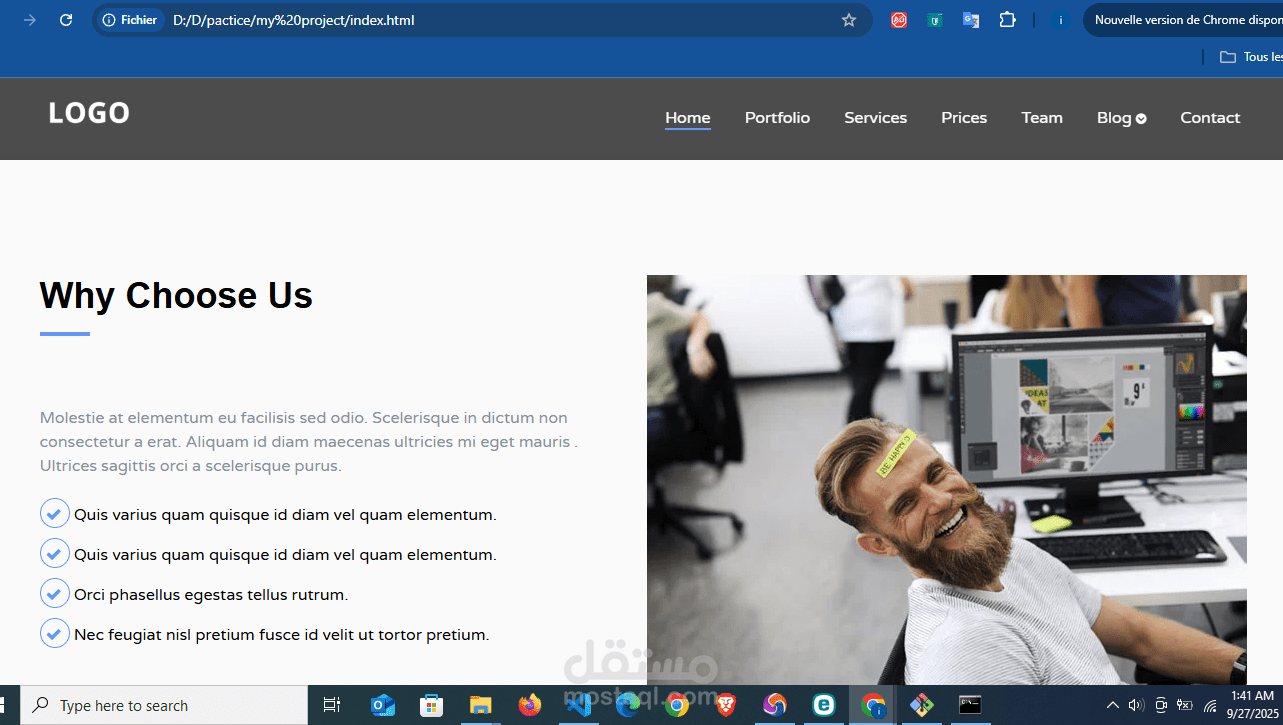The height and width of the screenshot is (725, 1283).
Task: Click the check icon beside the first Quis varius line
Action: tap(55, 513)
